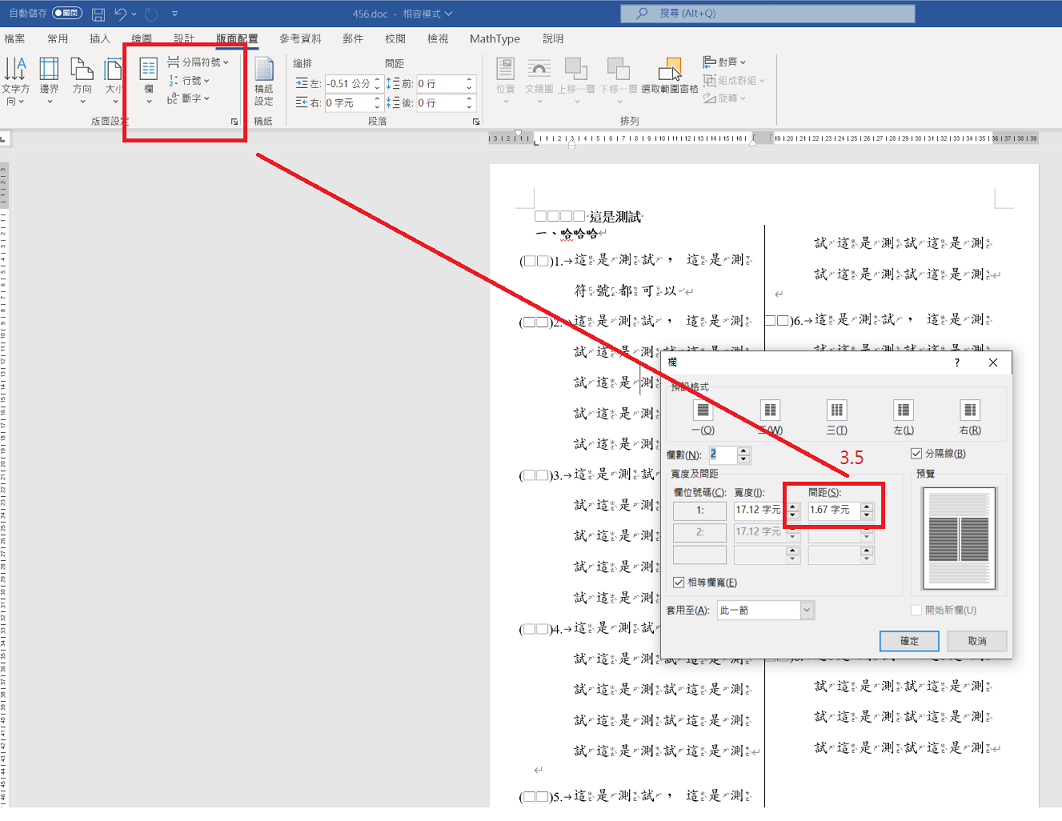Toggle the 分隔線(B) checkbox
This screenshot has width=1062, height=821.
coord(916,453)
